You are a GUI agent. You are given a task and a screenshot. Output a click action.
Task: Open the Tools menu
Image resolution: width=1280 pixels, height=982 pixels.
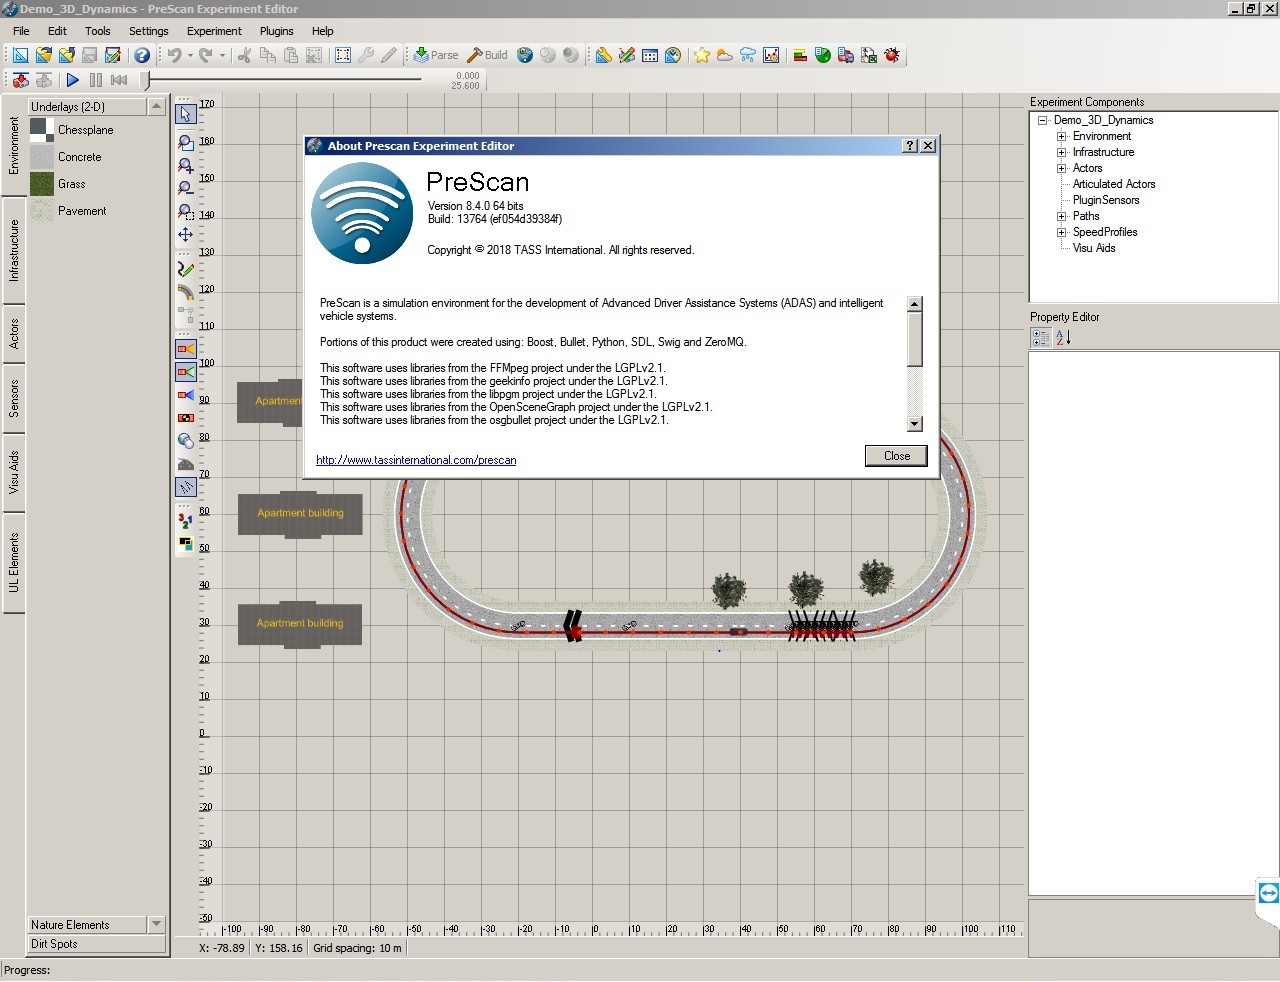(x=98, y=31)
